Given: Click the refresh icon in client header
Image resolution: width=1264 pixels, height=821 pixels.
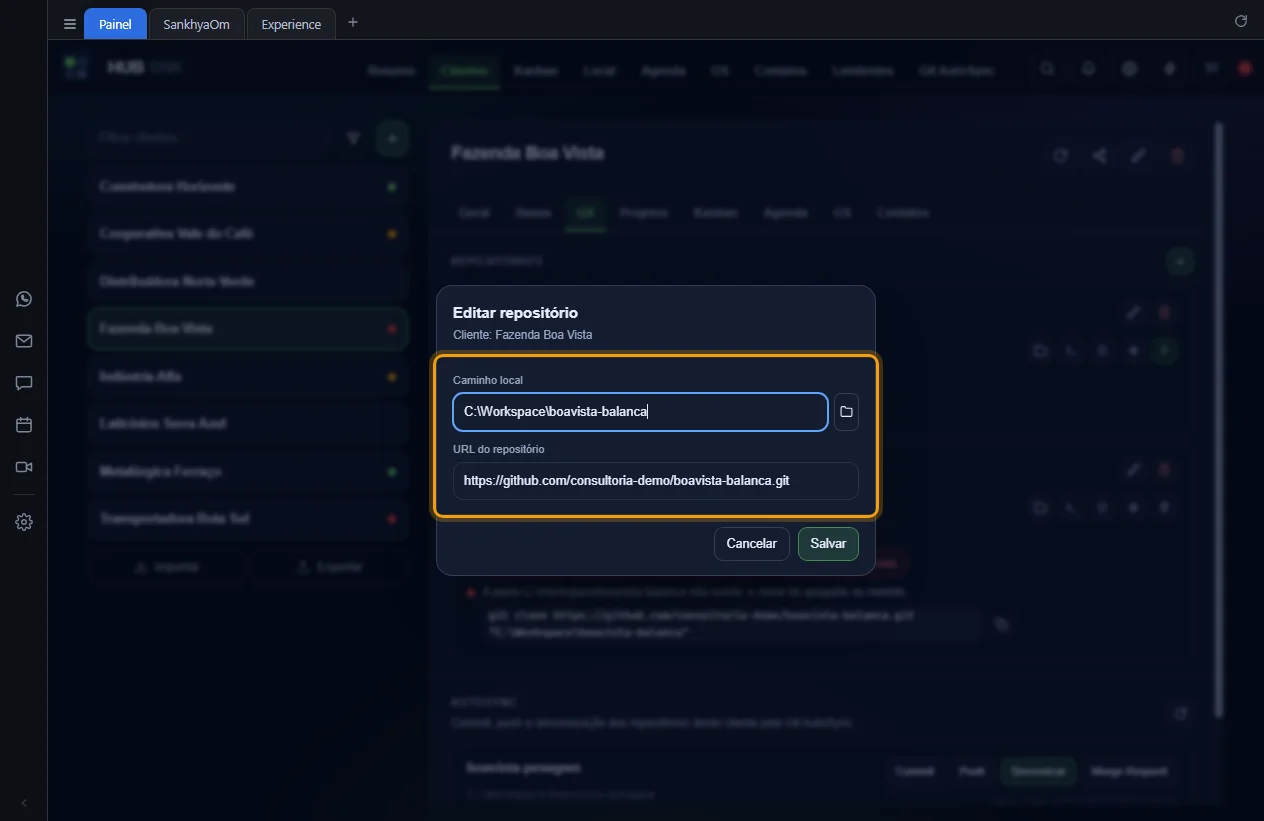Looking at the screenshot, I should click(x=1060, y=156).
